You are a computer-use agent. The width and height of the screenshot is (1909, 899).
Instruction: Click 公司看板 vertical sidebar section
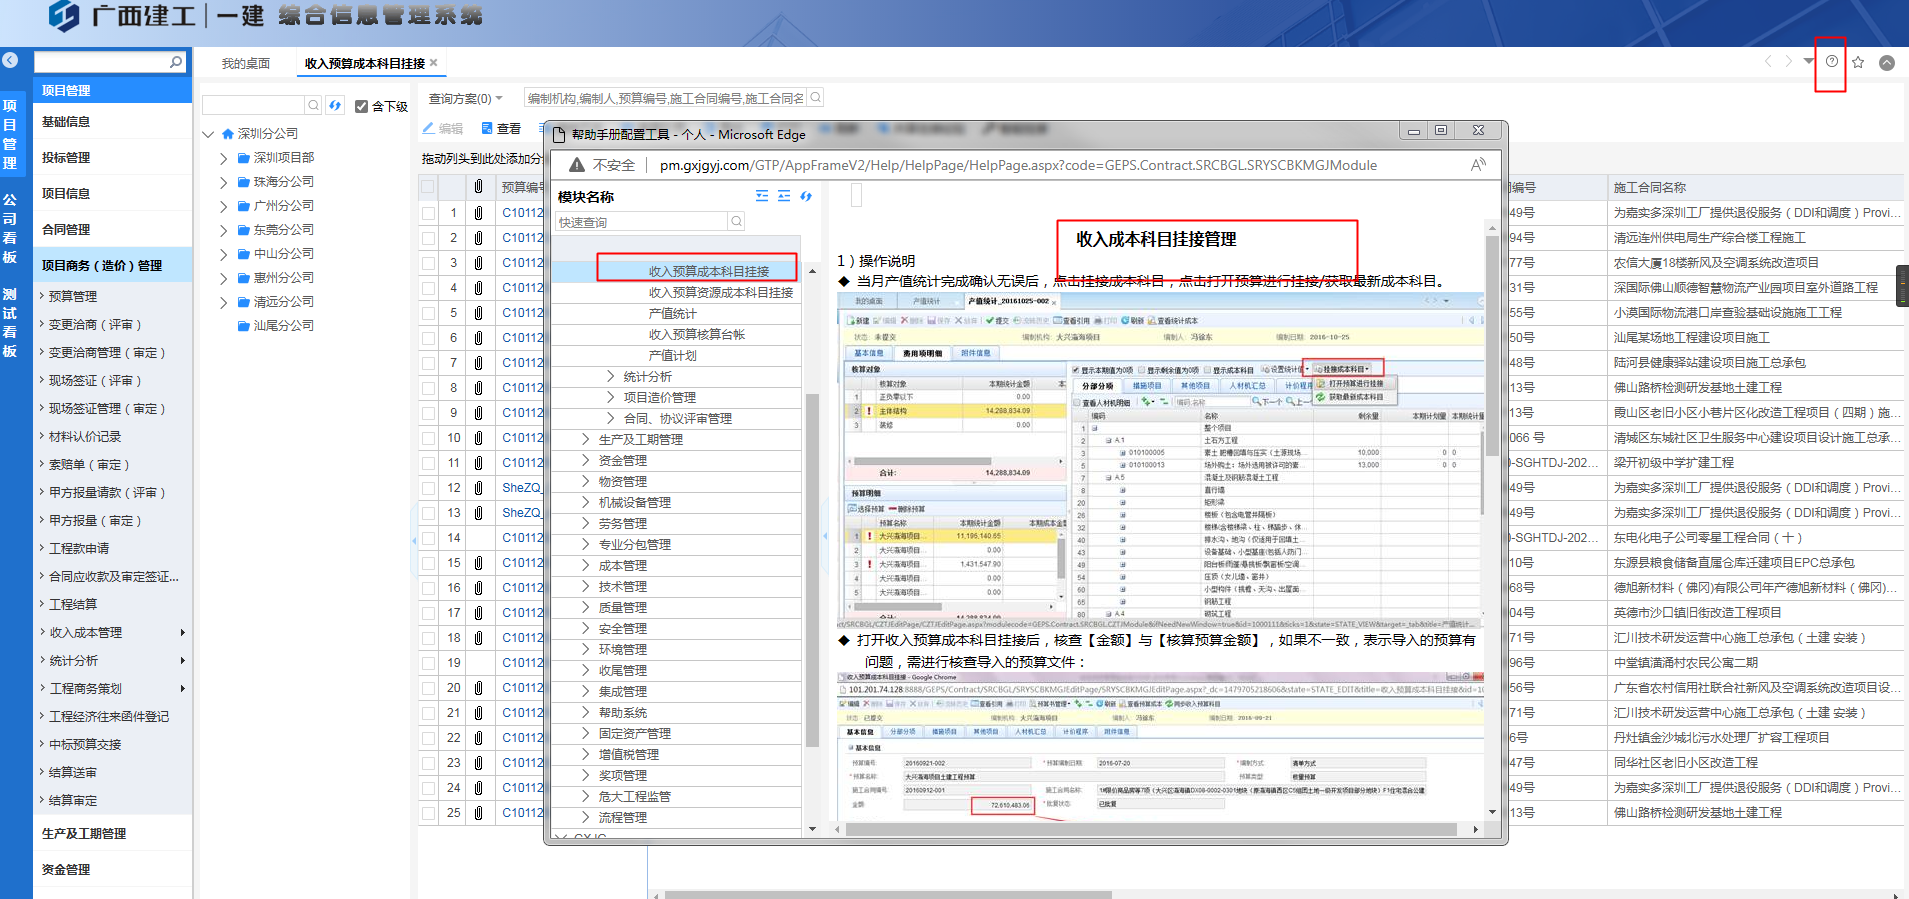point(10,227)
